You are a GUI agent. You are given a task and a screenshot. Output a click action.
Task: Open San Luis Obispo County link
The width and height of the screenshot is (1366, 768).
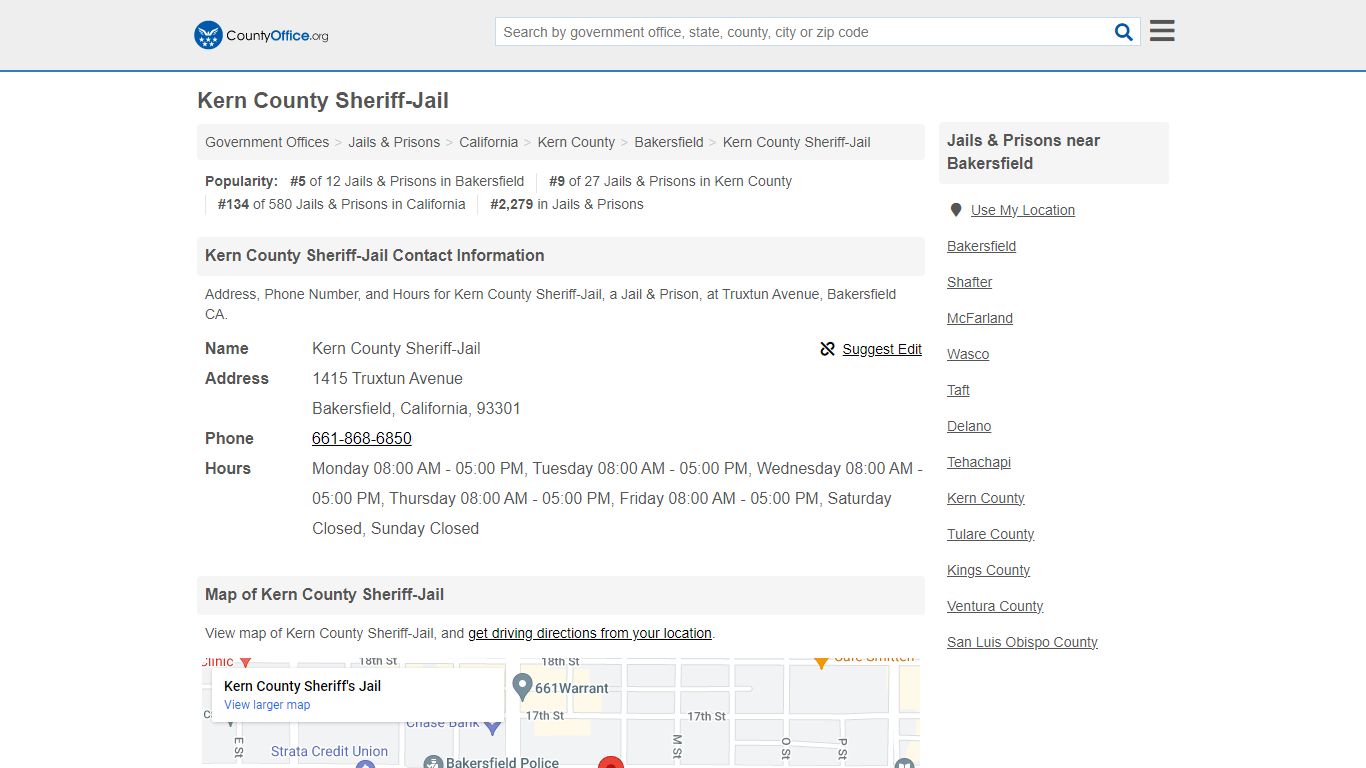pos(1022,642)
